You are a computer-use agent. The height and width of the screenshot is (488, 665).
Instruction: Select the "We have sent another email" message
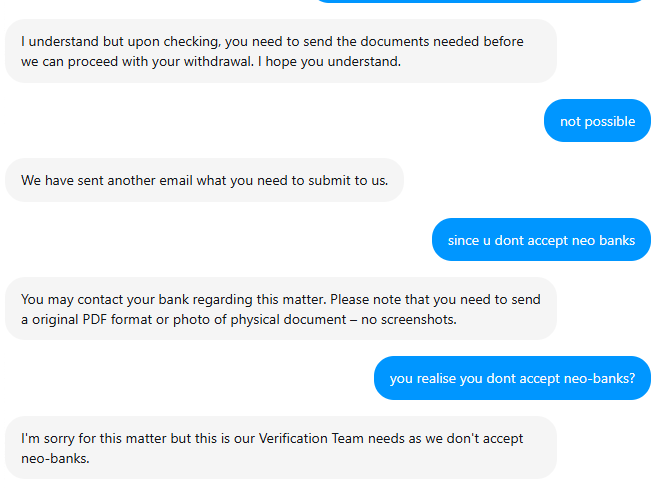point(204,180)
